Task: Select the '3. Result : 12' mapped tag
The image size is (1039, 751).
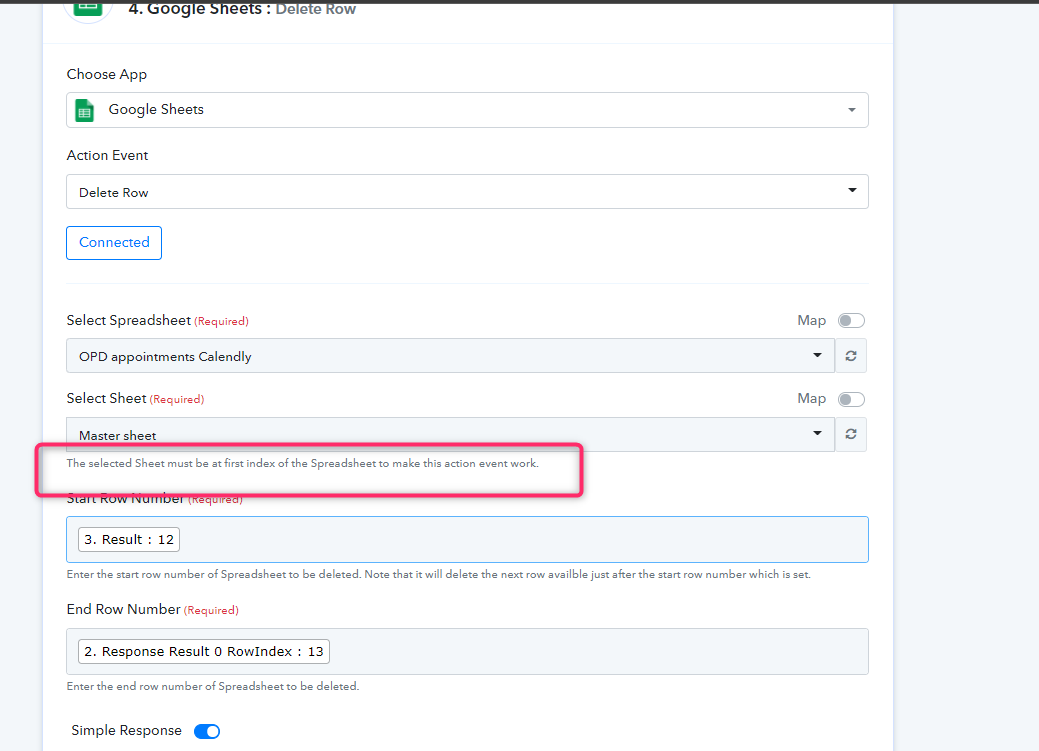Action: point(129,540)
